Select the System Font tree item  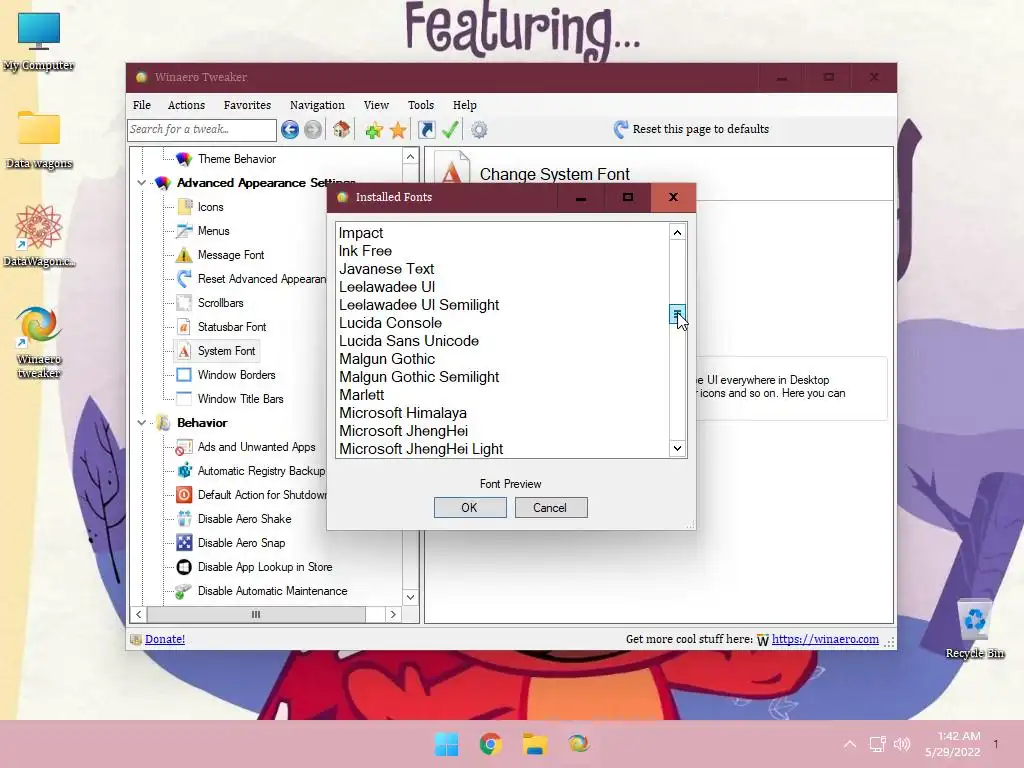(x=227, y=351)
